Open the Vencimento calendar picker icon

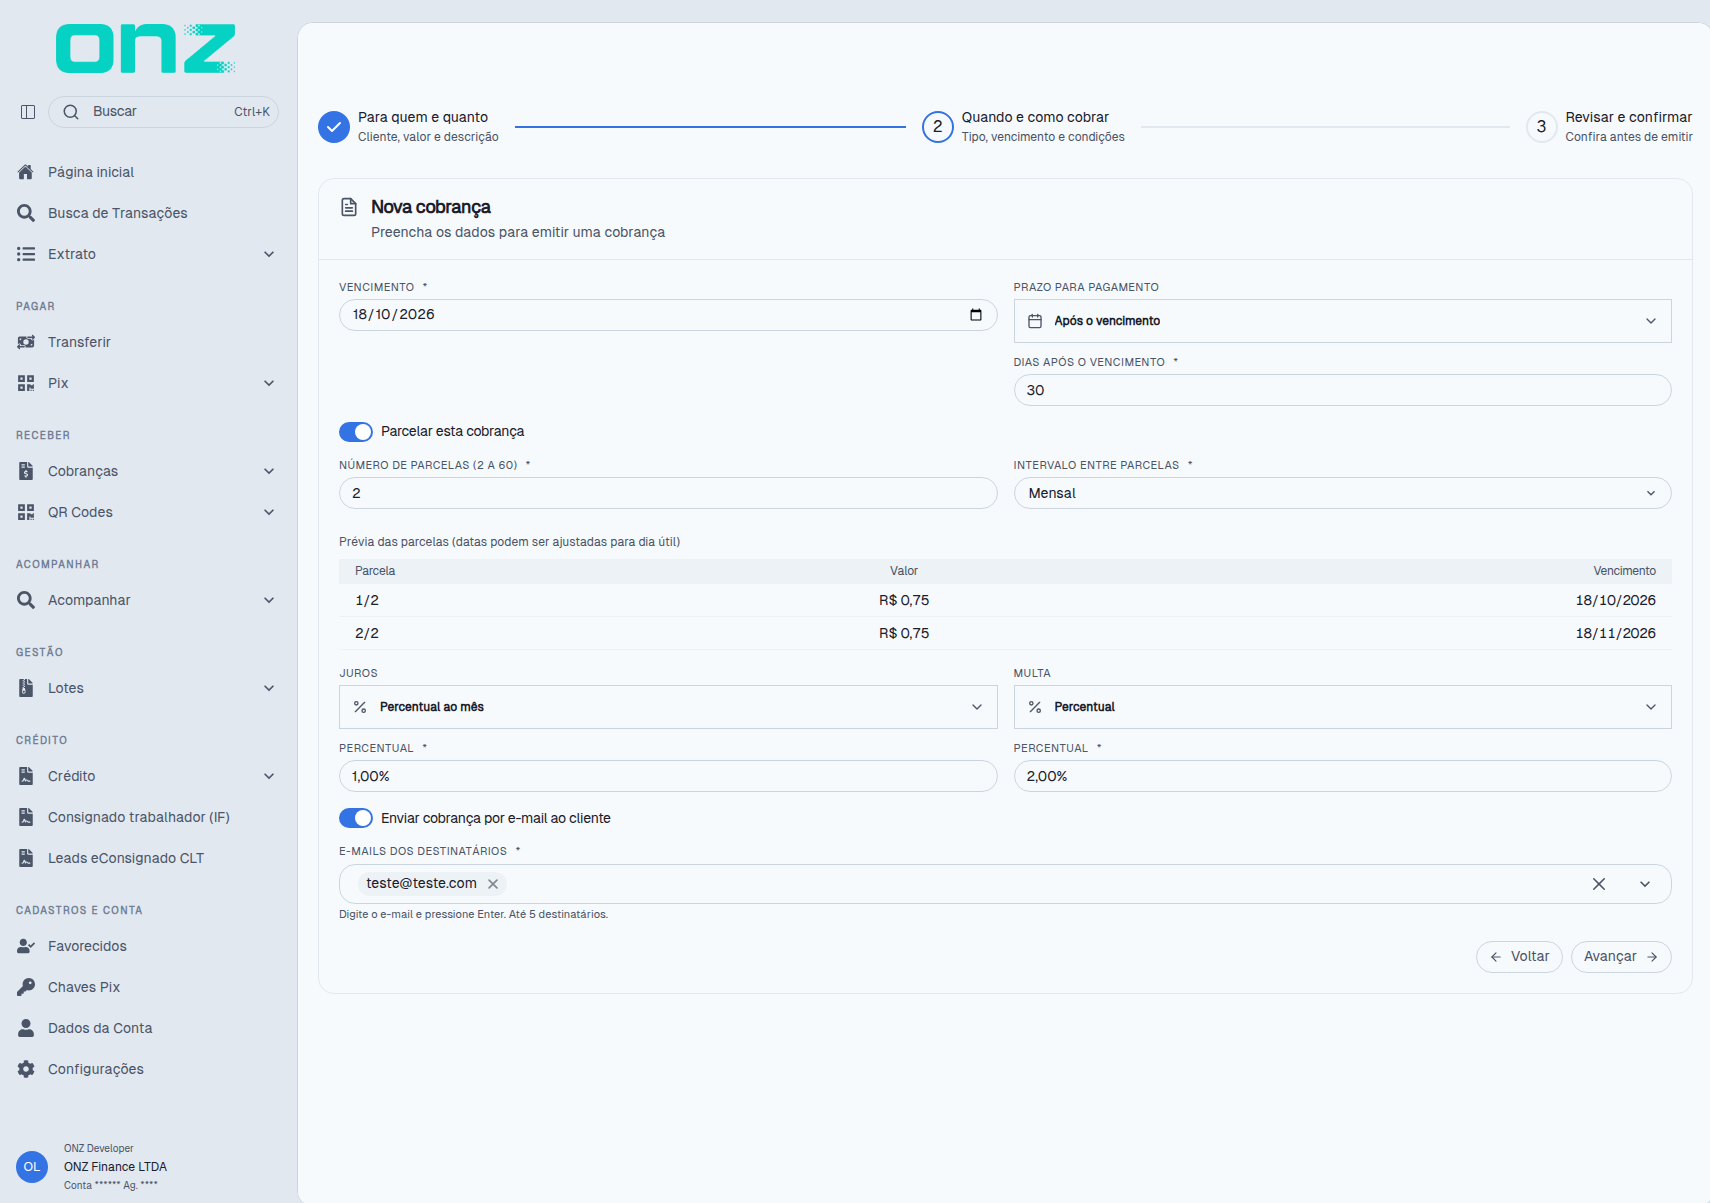[x=976, y=315]
